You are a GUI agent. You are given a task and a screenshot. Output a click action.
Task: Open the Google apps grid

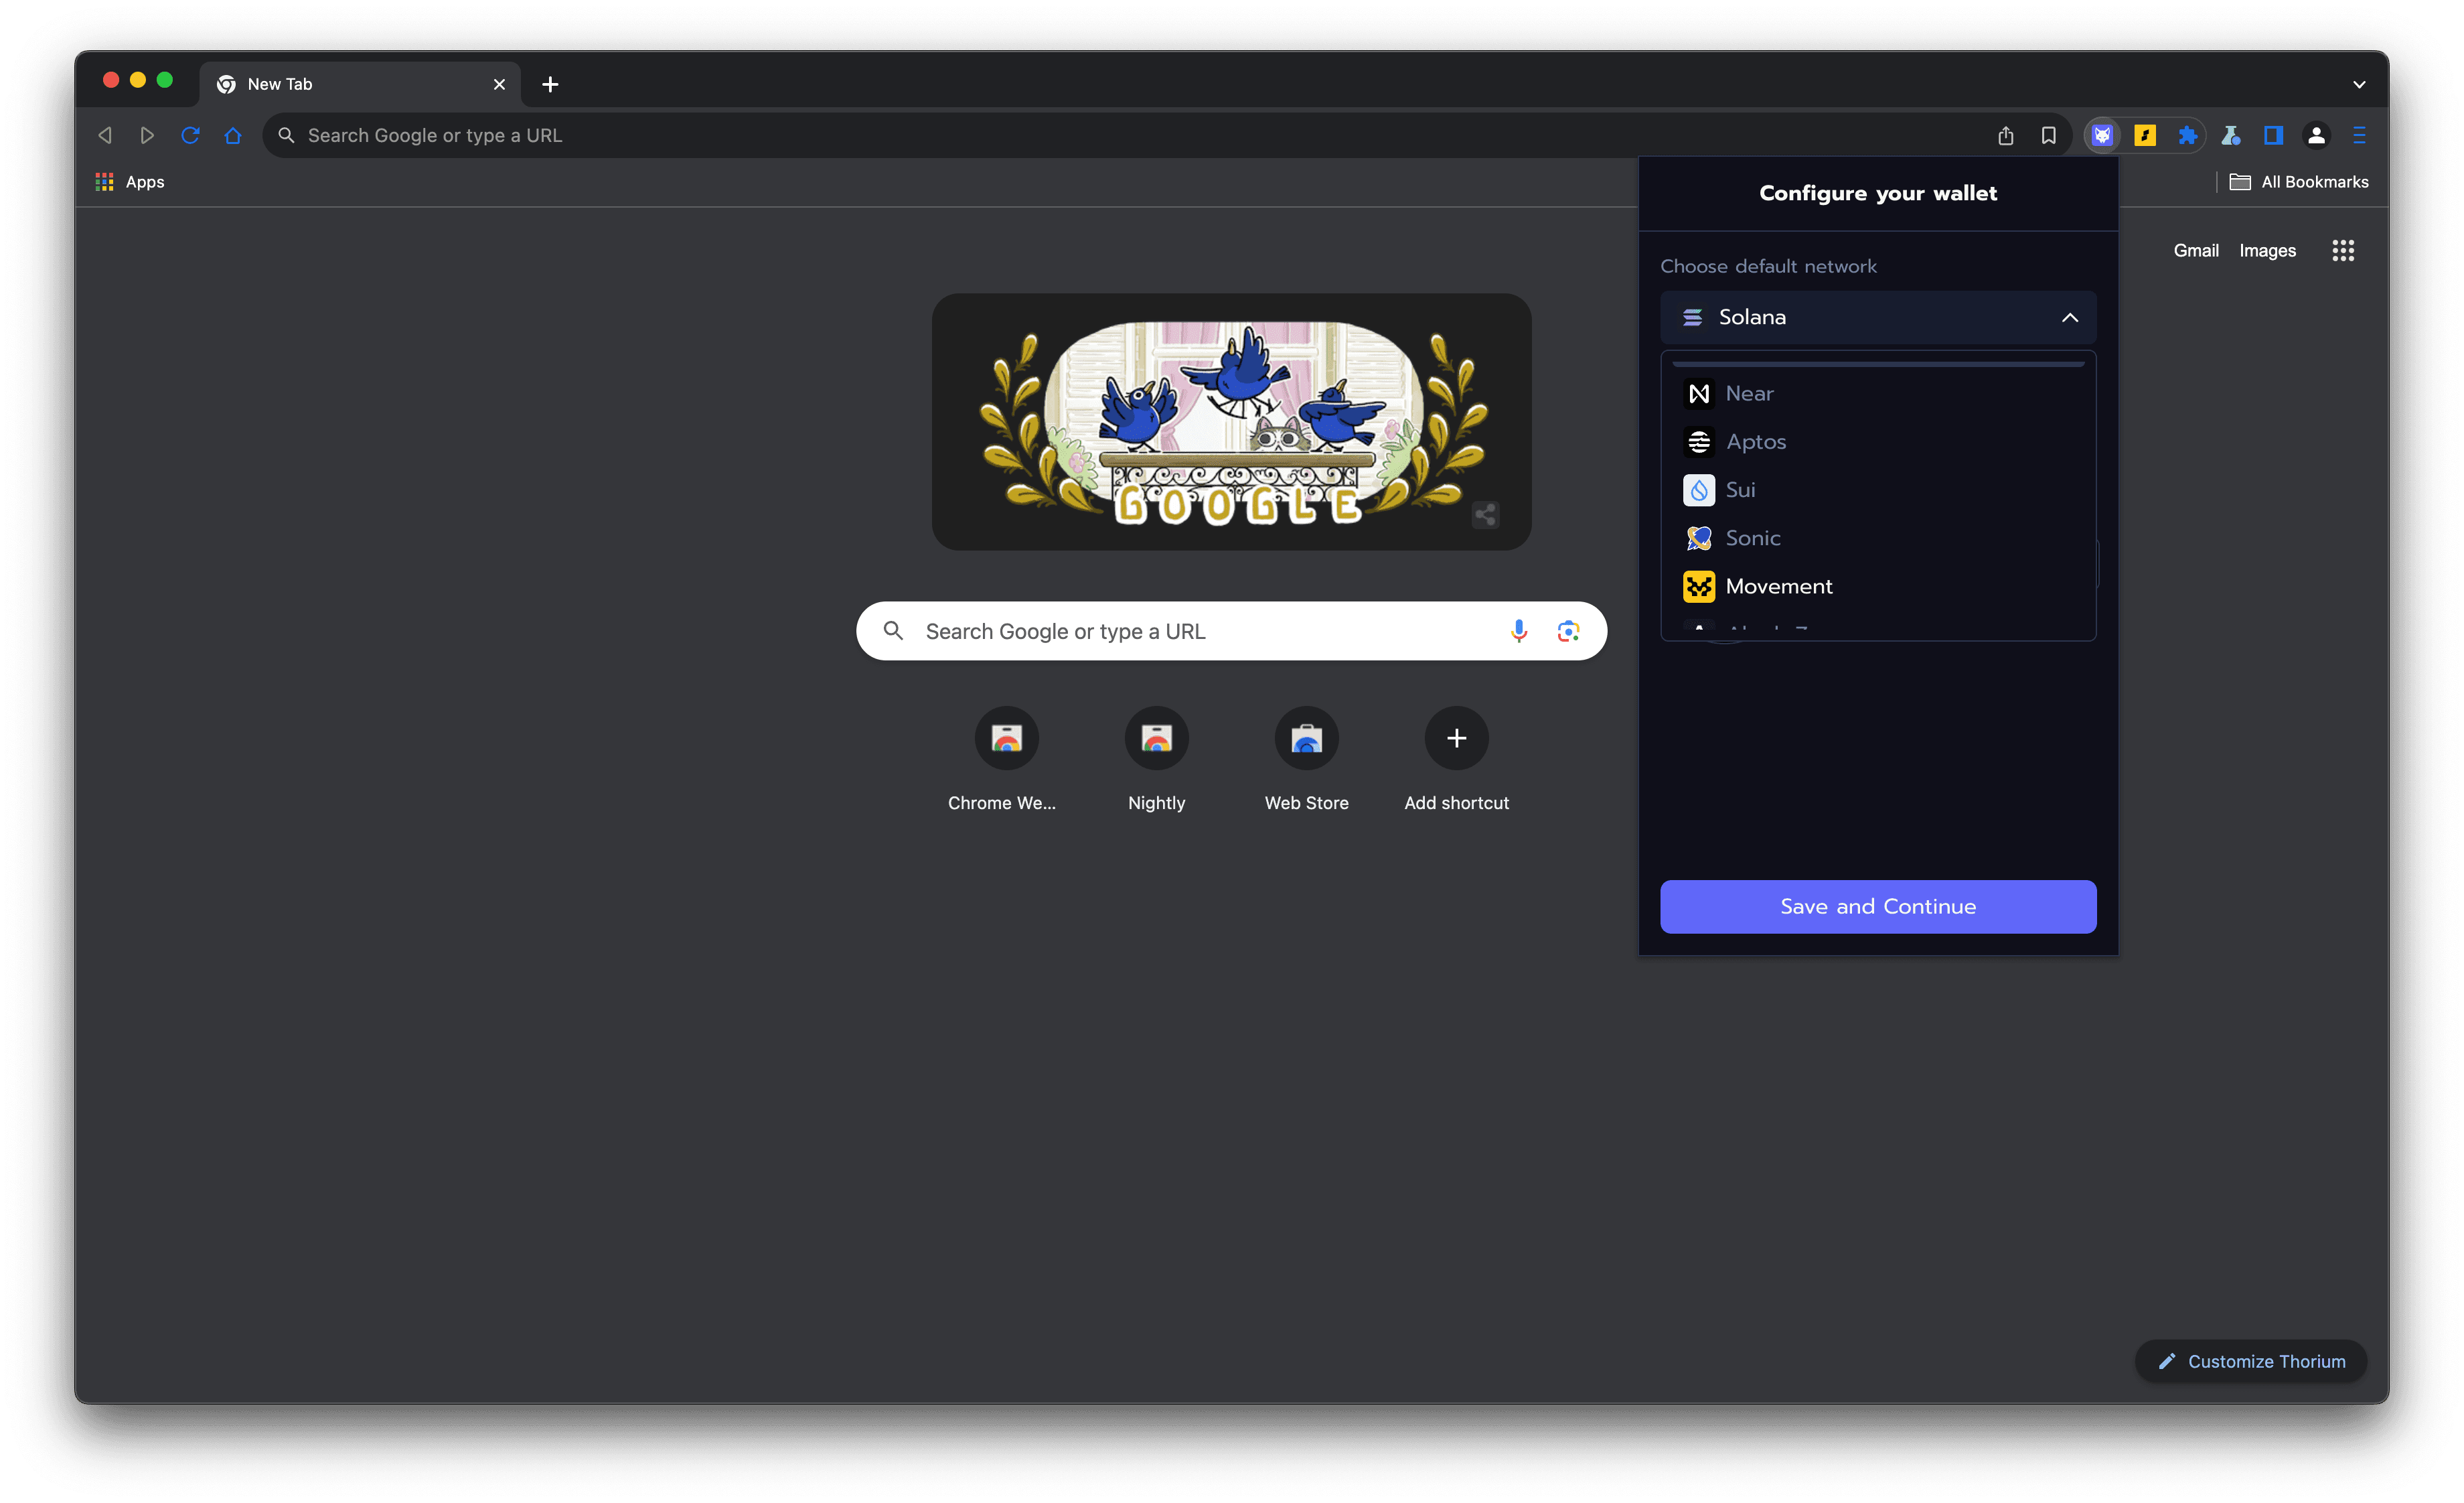click(x=2343, y=250)
